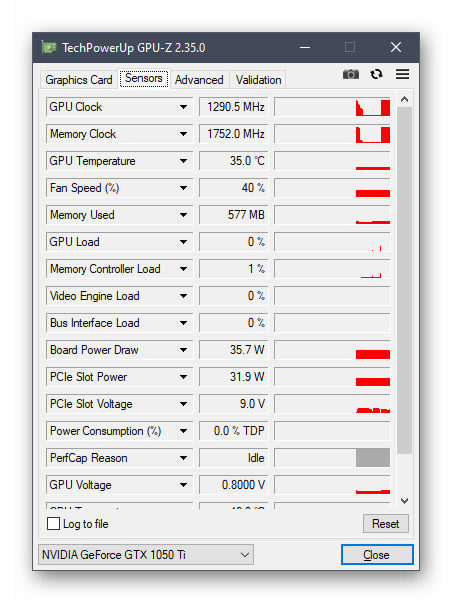452x603 pixels.
Task: Click the PCIe Slot Voltage graph
Action: point(332,404)
